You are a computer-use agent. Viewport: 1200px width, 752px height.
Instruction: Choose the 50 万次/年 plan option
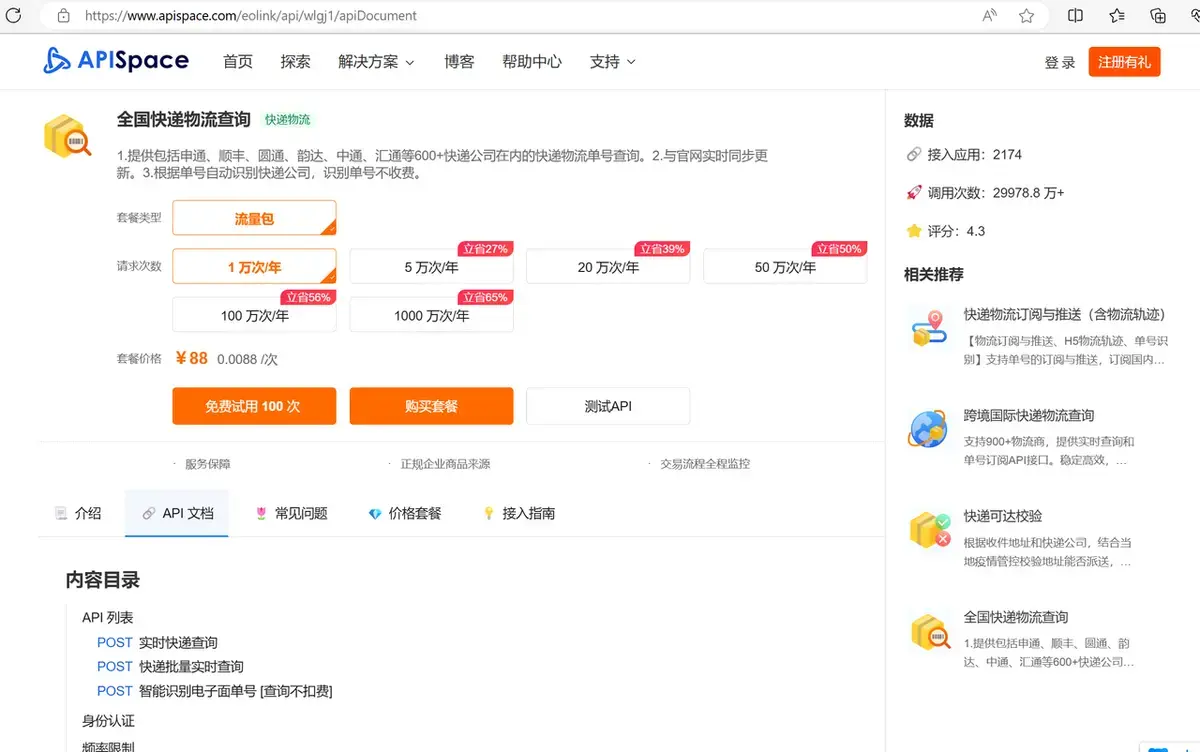(785, 267)
